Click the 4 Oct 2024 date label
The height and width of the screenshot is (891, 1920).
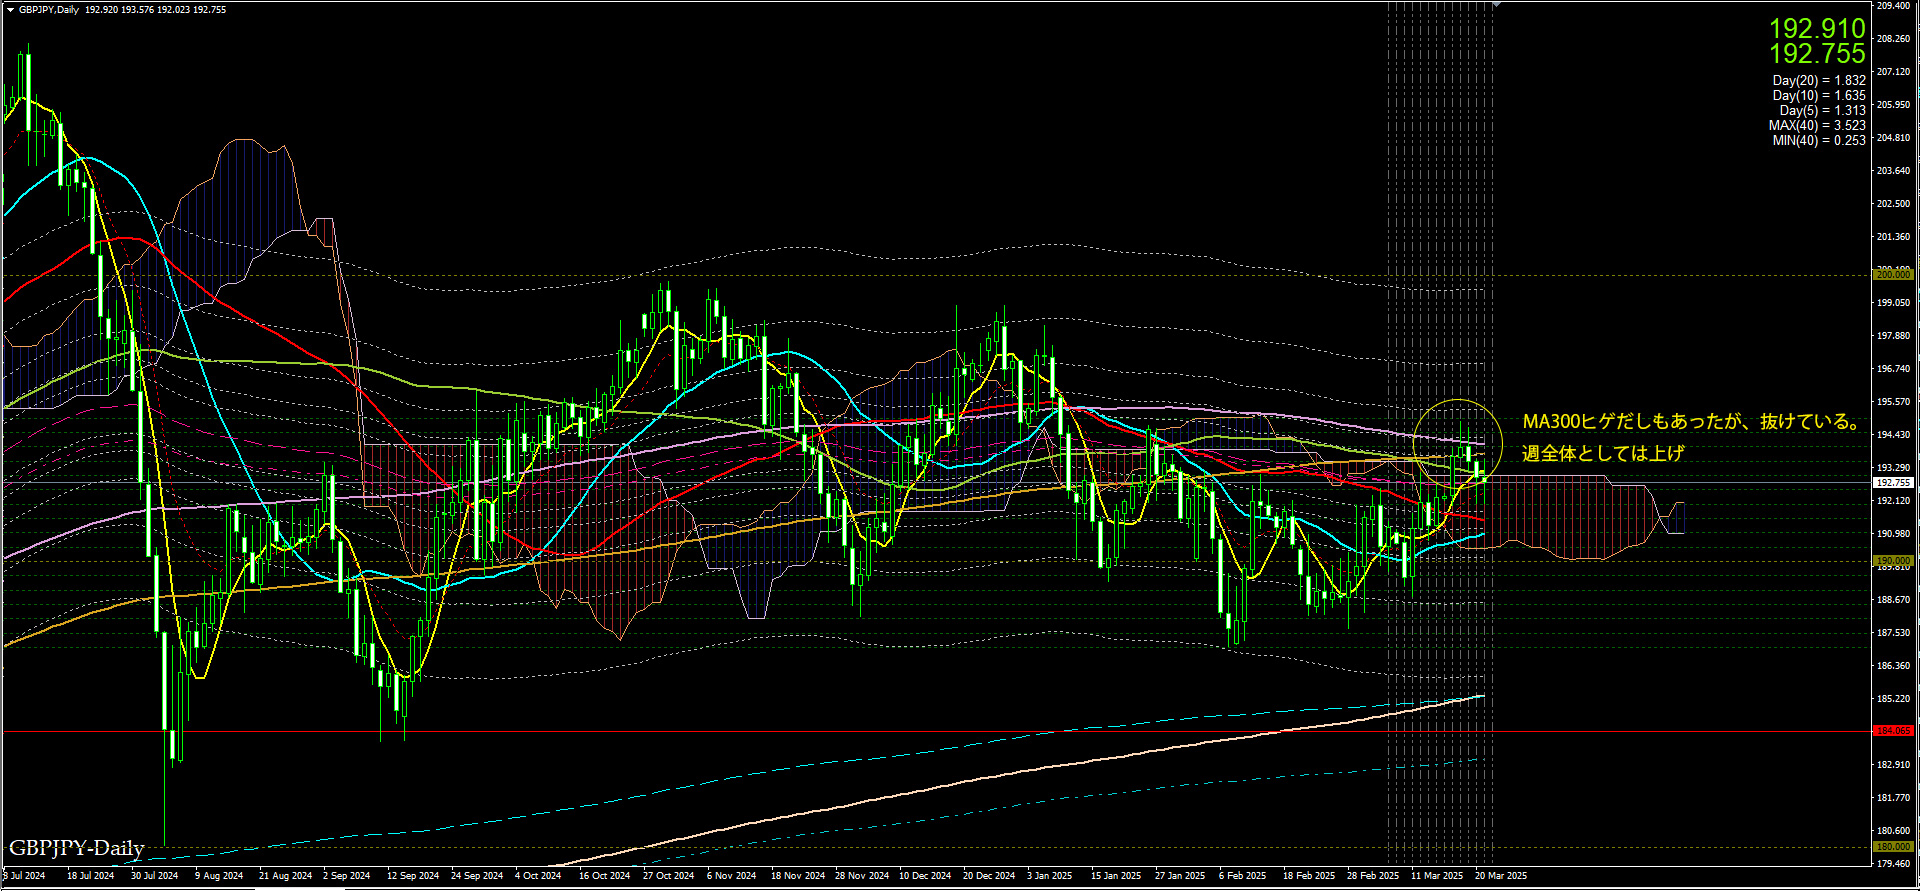pyautogui.click(x=538, y=876)
